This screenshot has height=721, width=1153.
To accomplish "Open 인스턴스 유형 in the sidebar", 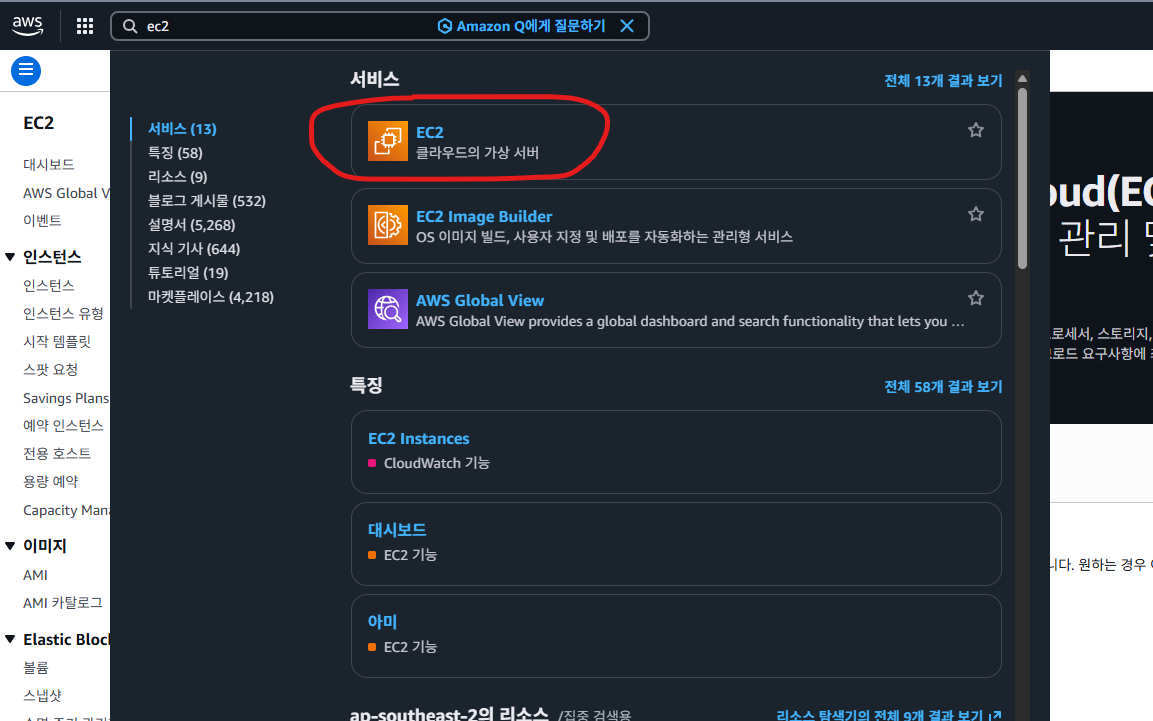I will (63, 314).
